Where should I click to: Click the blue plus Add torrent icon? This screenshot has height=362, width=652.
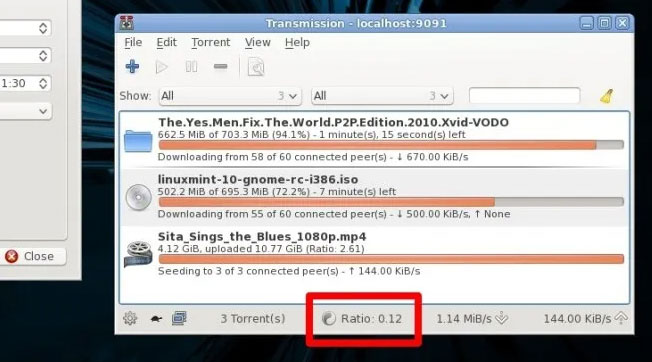[132, 66]
